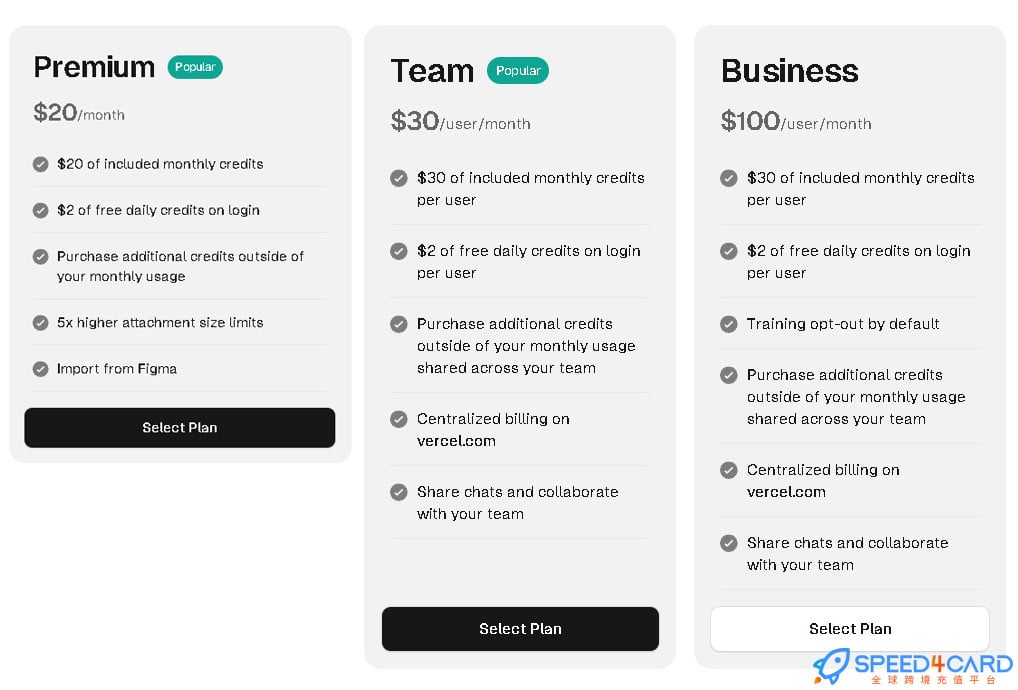Click checkmark beside Business Share chats feature

[729, 543]
